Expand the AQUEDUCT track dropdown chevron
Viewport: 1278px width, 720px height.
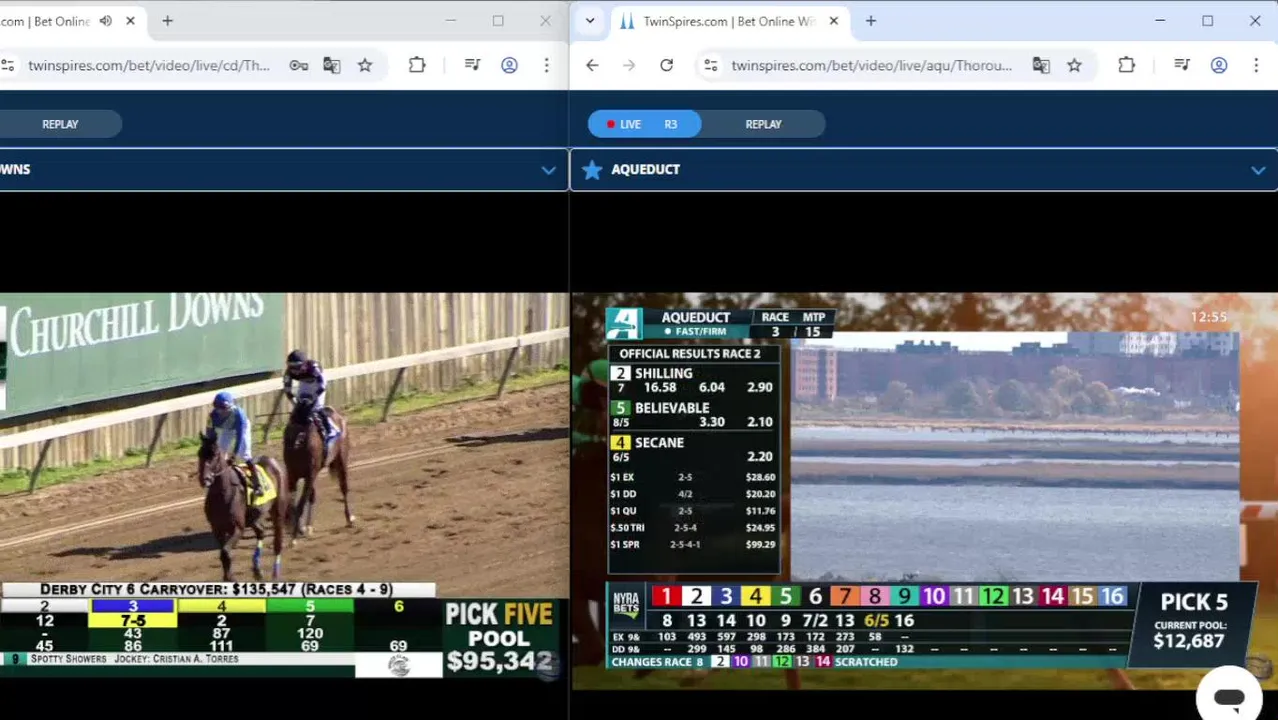(x=1258, y=170)
